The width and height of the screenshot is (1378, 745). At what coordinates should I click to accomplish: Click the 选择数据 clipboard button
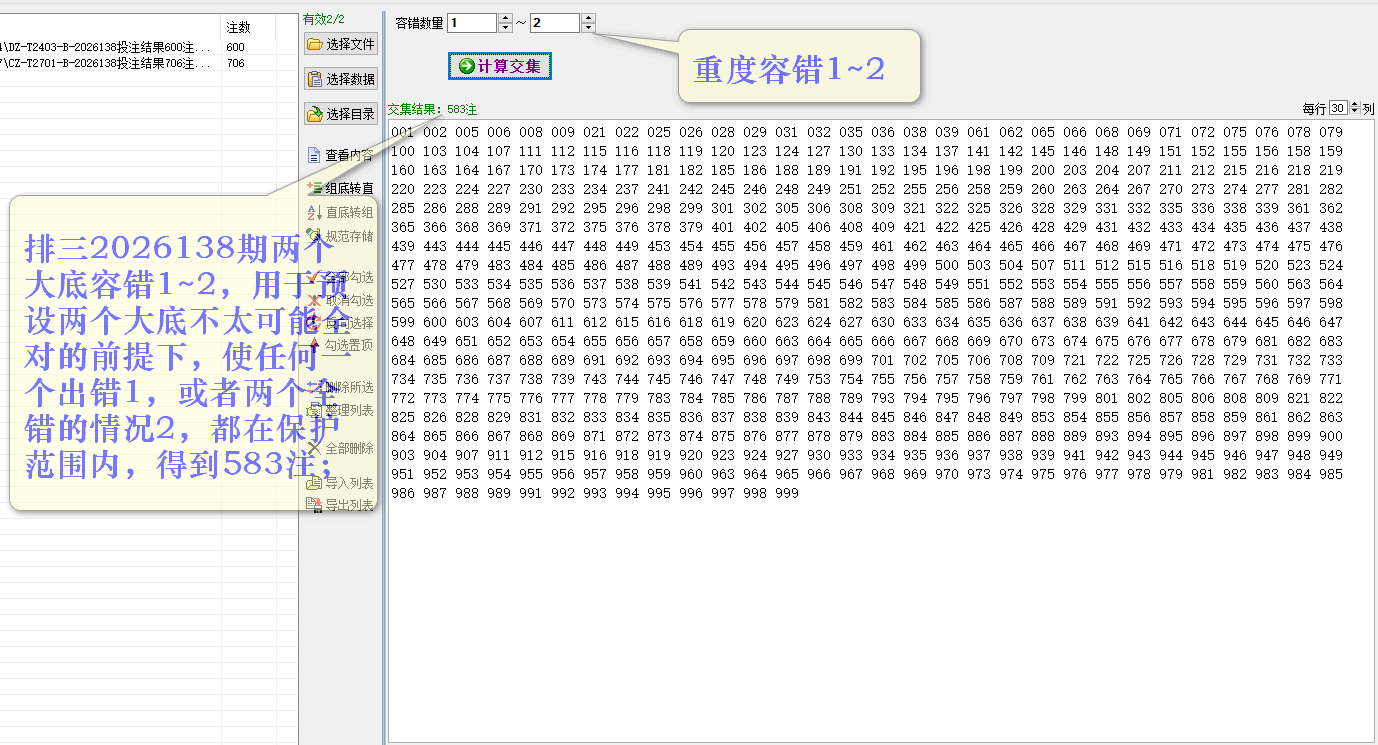coord(341,79)
